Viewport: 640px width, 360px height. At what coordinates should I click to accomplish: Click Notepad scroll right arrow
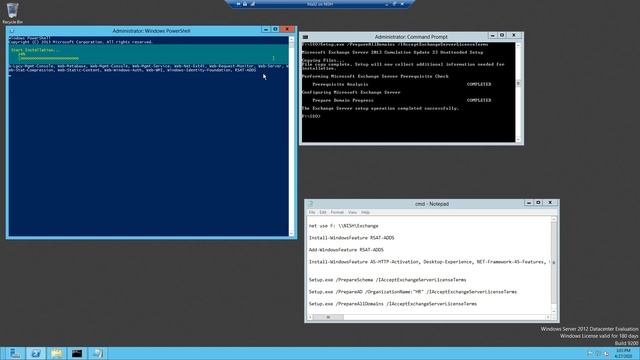(548, 317)
